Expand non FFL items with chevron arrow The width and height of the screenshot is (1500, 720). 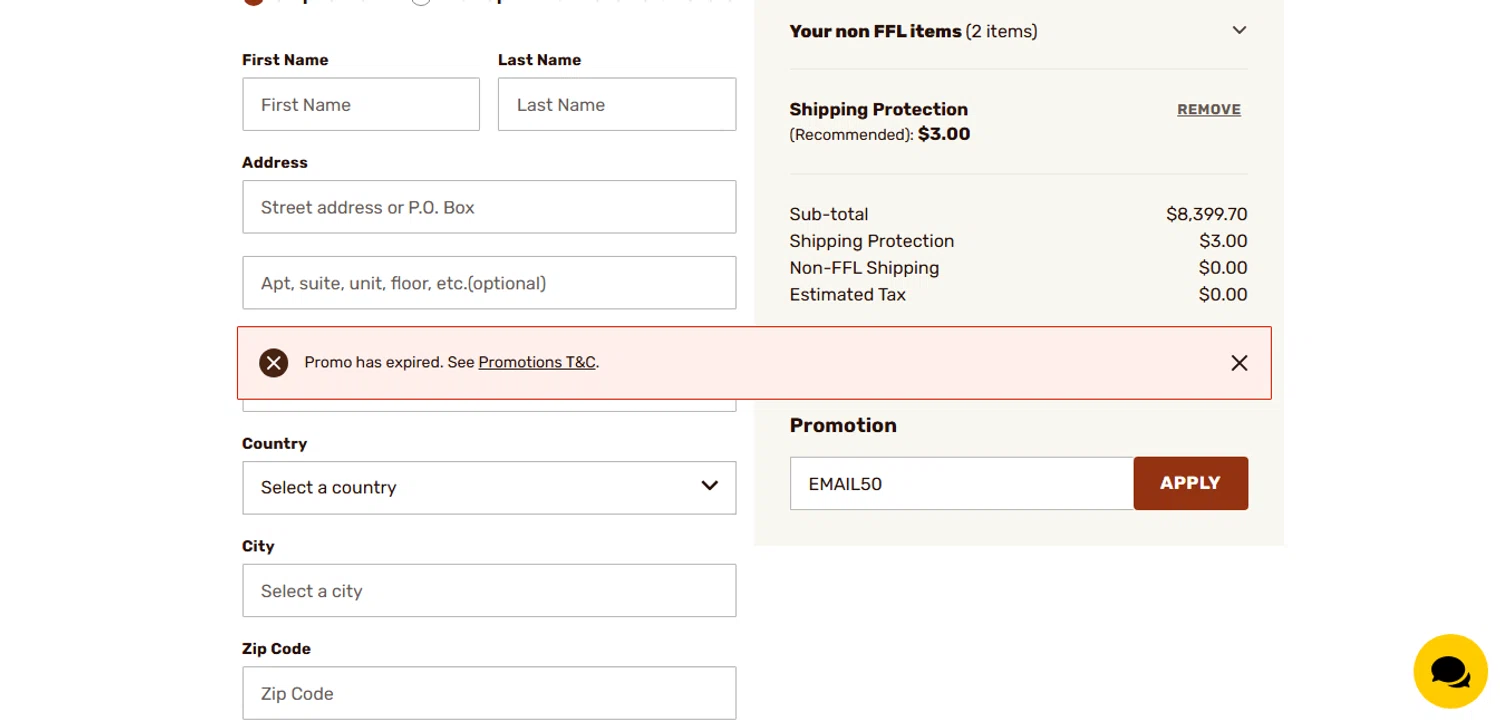tap(1239, 31)
